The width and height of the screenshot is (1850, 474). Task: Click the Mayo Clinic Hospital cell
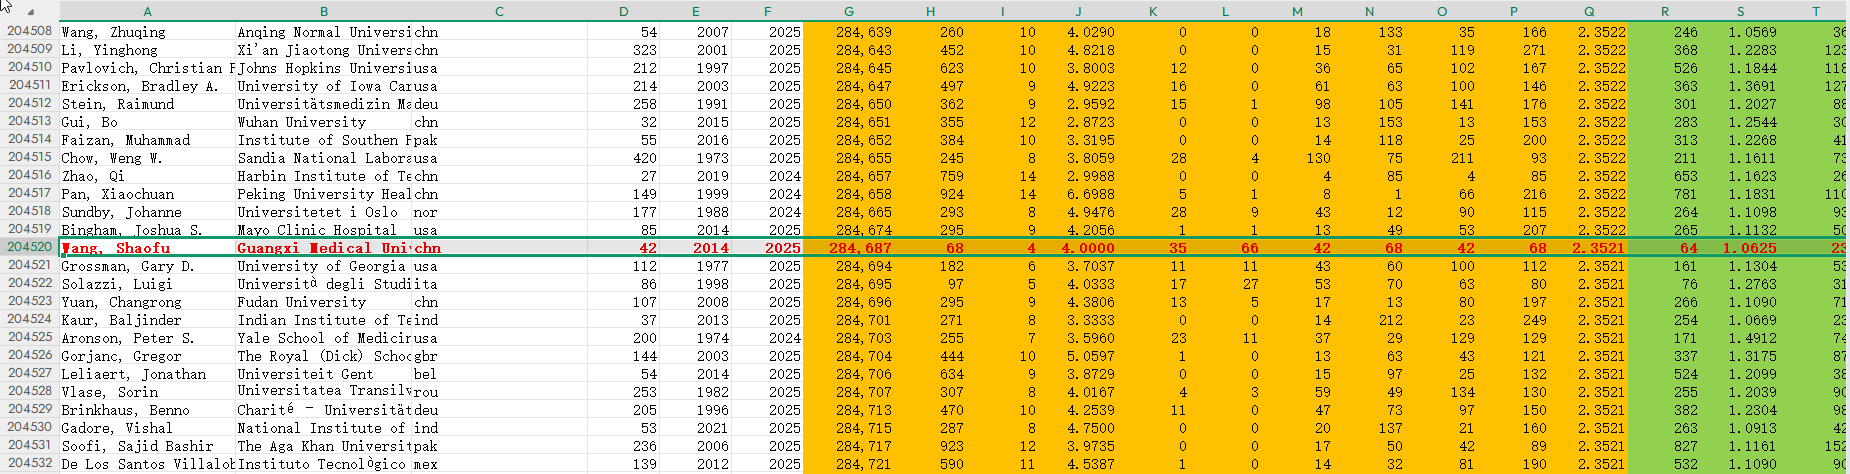pos(323,230)
